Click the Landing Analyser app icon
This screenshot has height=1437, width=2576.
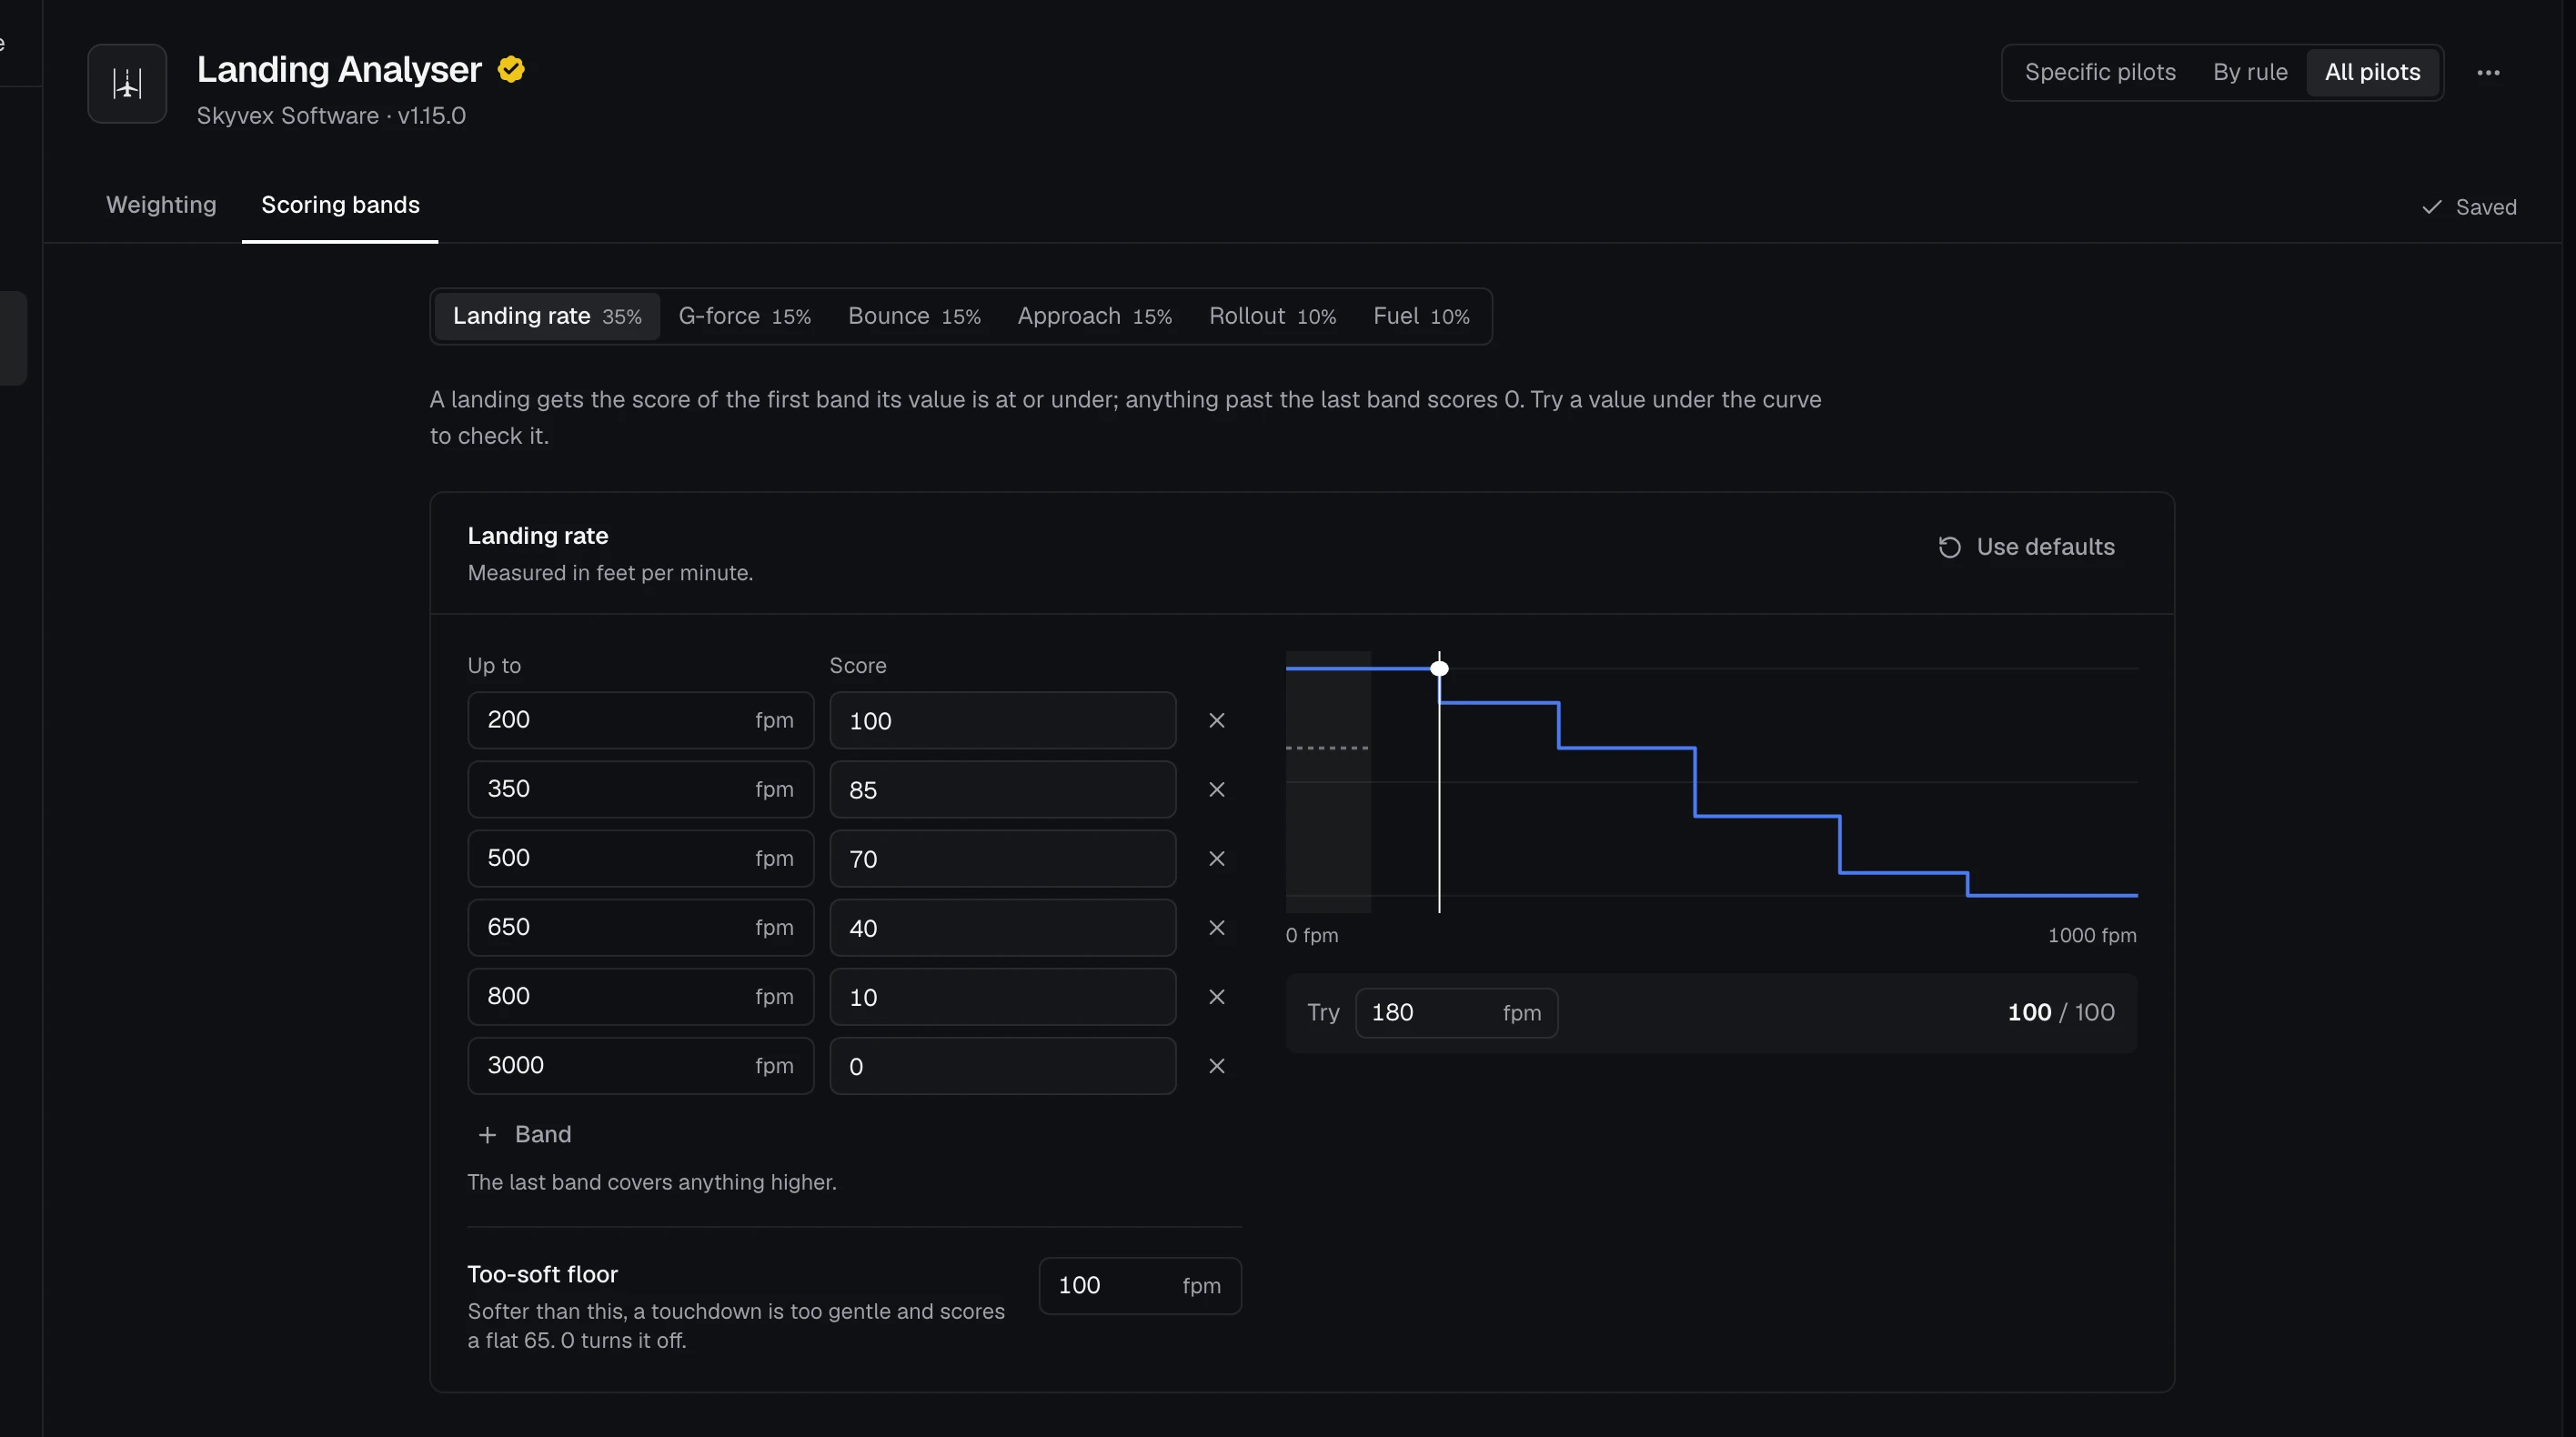[x=127, y=84]
